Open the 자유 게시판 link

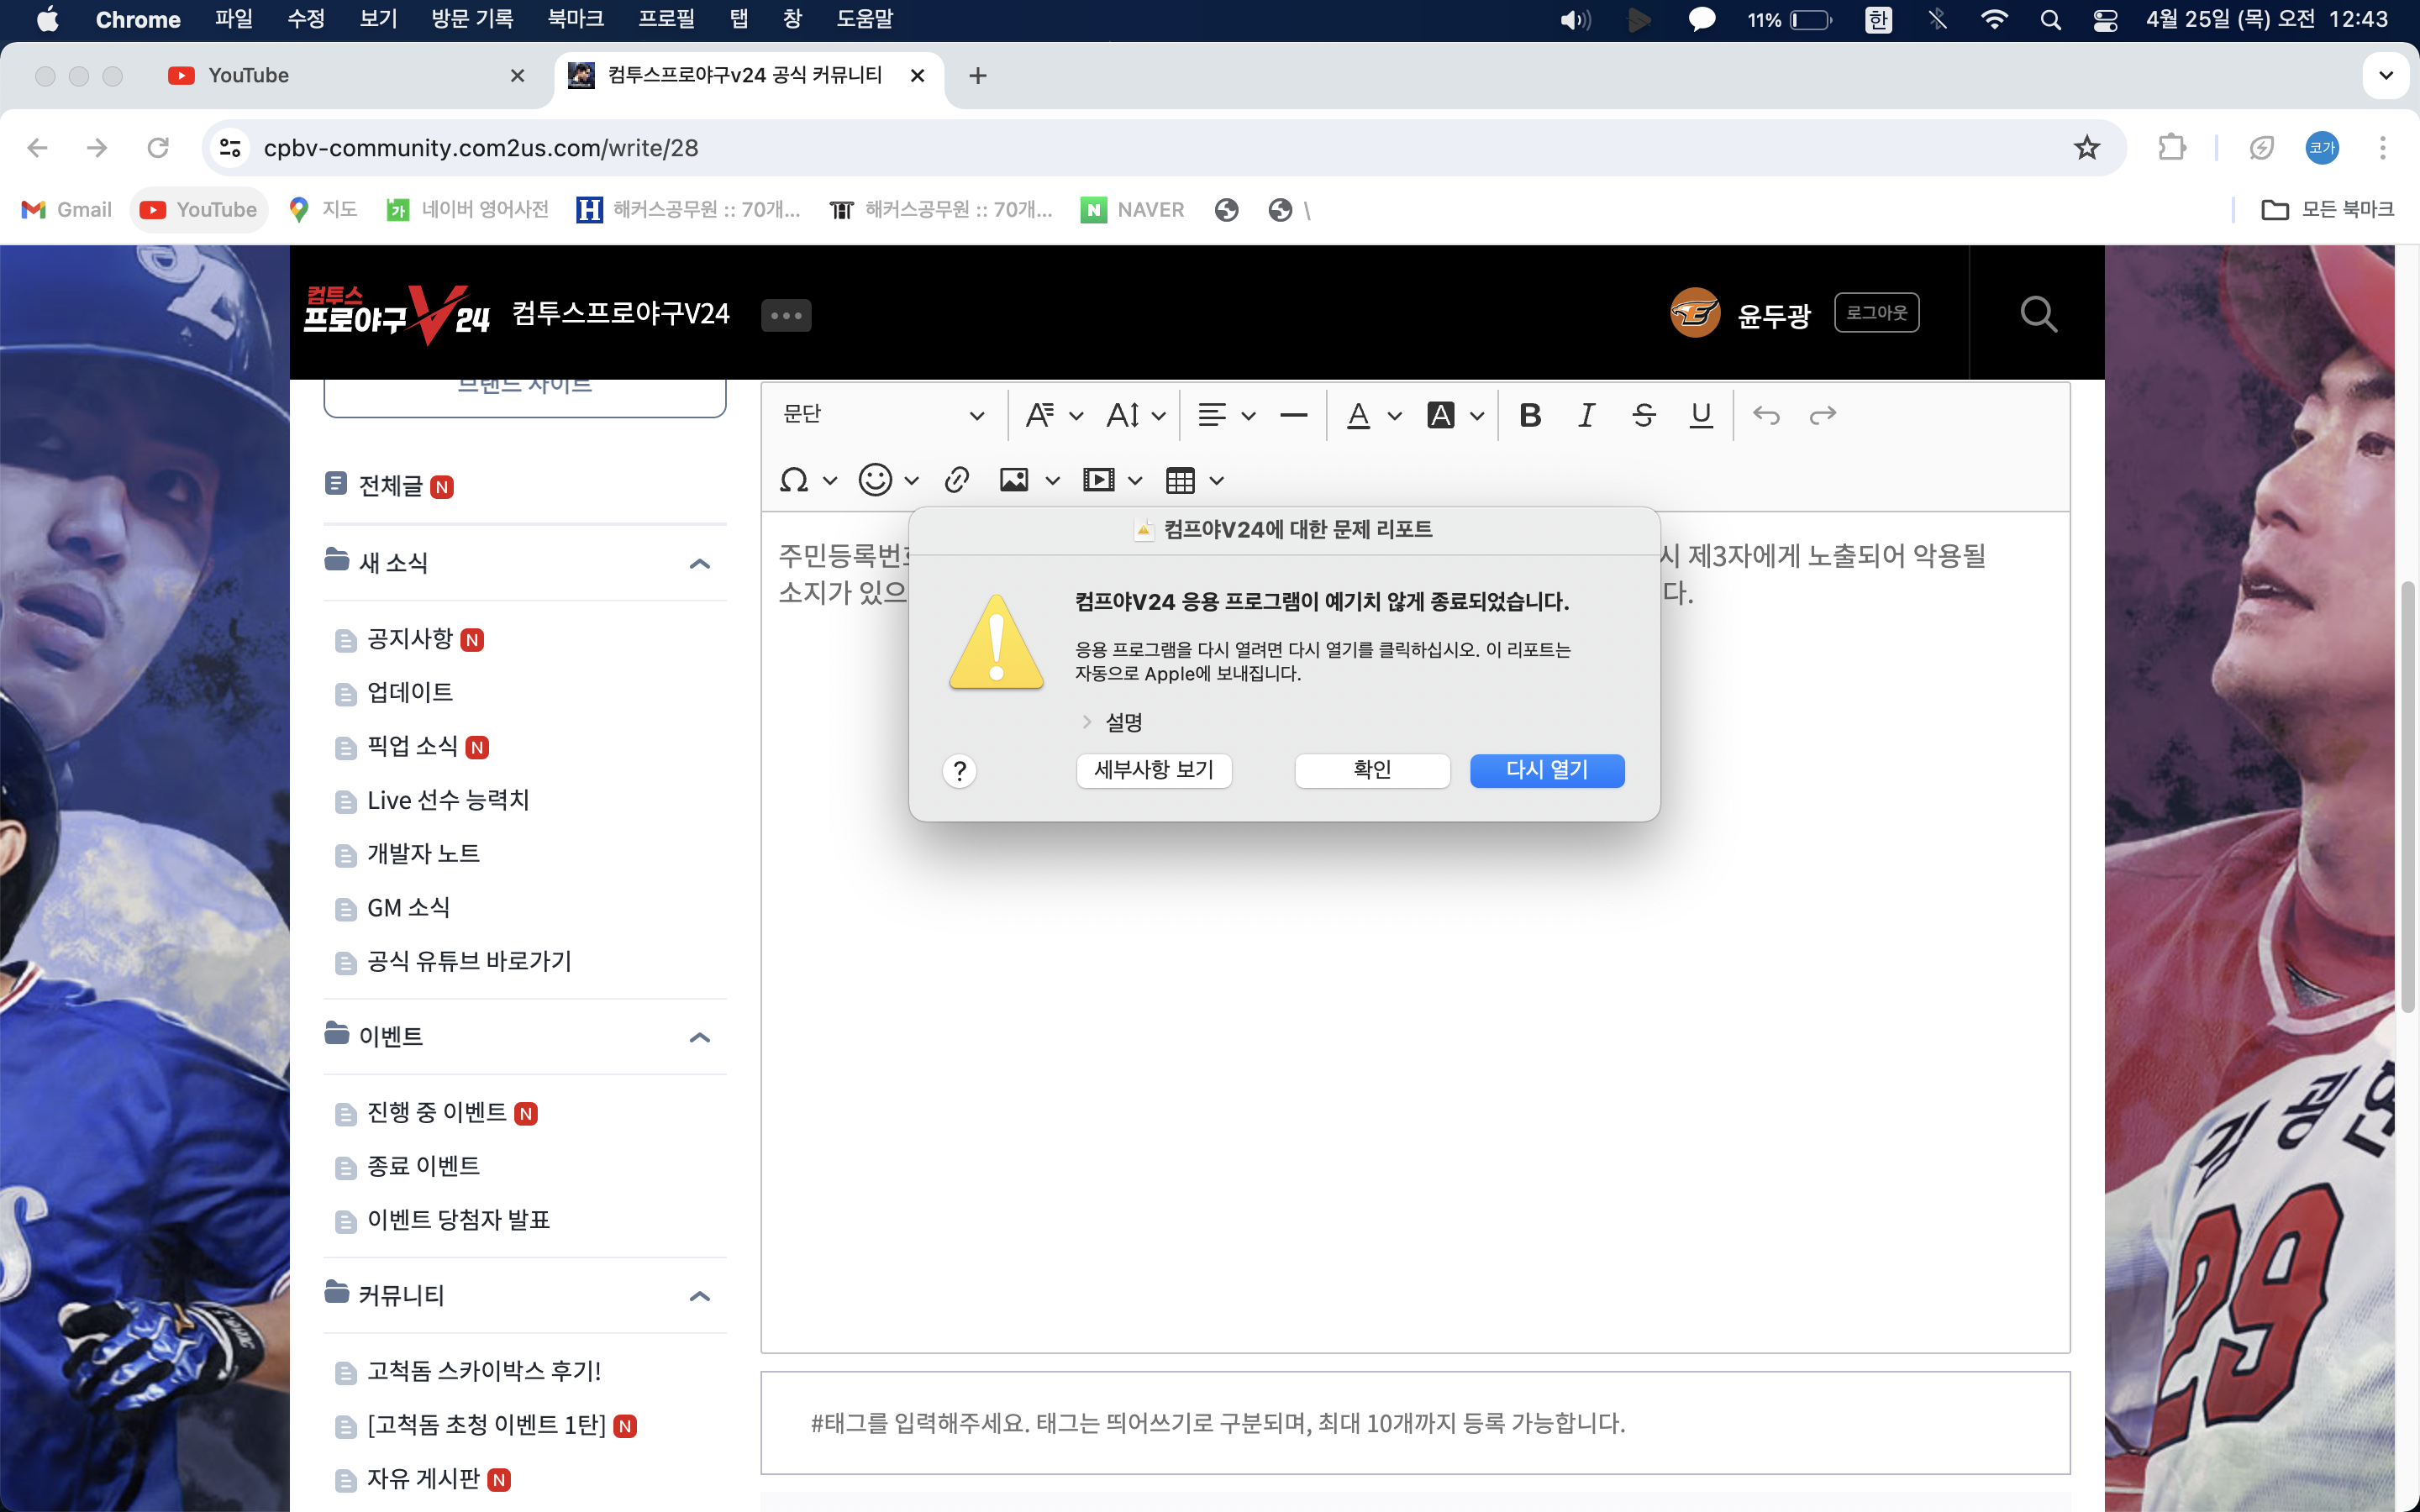coord(423,1479)
